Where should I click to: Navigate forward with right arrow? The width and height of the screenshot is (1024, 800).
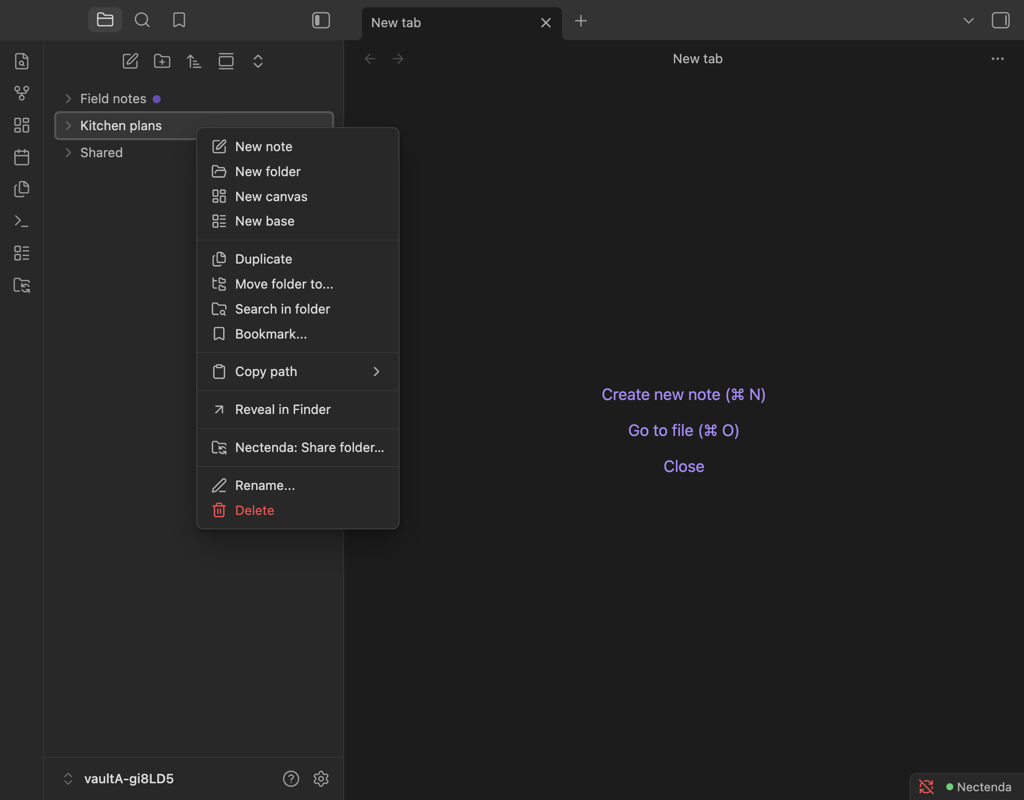(398, 59)
